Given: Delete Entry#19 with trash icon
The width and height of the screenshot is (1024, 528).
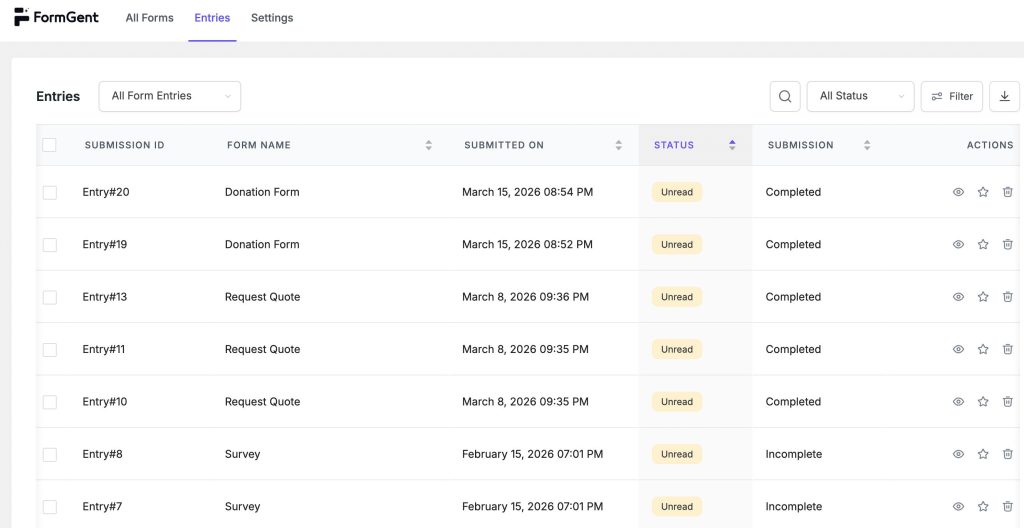Looking at the screenshot, I should 1007,244.
